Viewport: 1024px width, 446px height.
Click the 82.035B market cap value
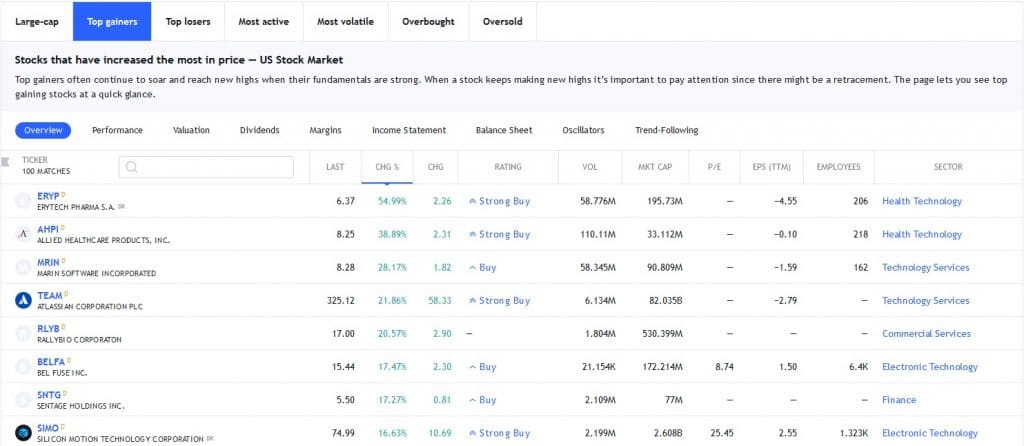click(x=665, y=300)
